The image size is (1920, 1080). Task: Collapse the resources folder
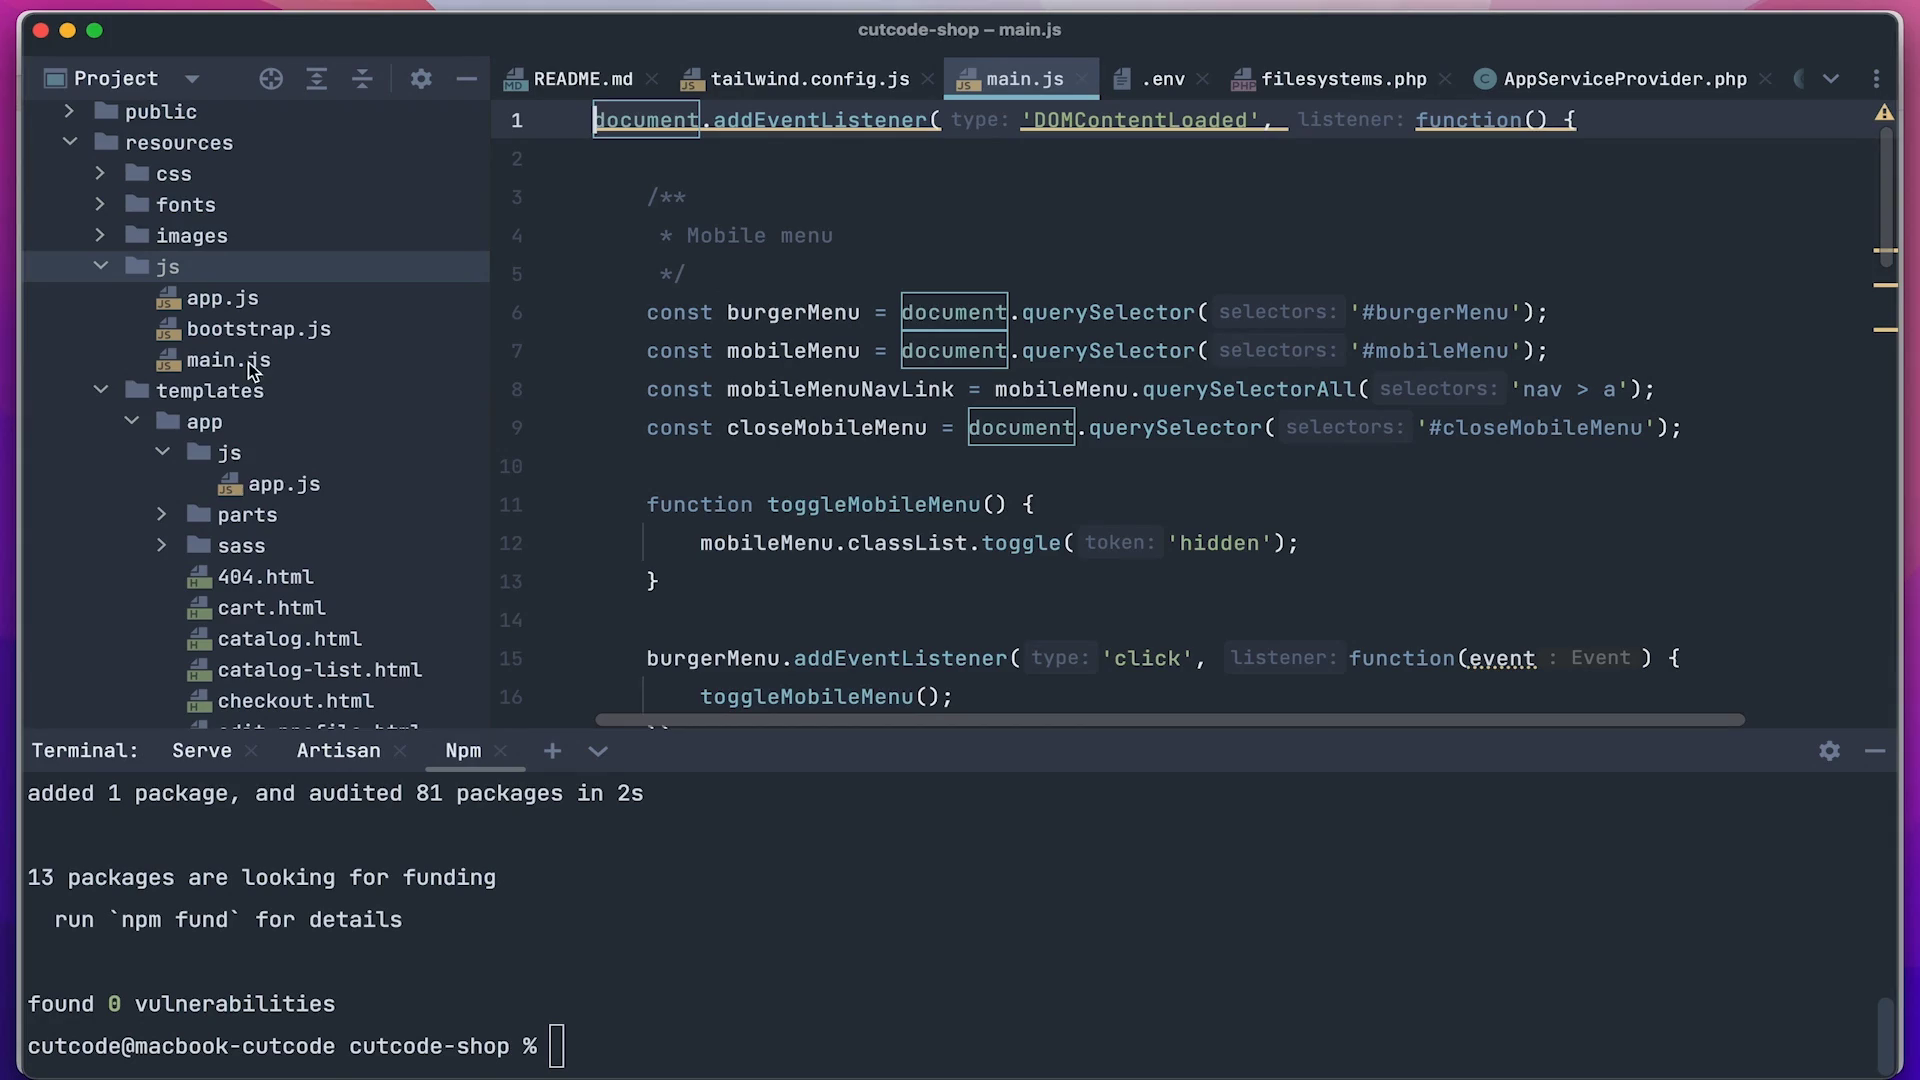pos(69,142)
